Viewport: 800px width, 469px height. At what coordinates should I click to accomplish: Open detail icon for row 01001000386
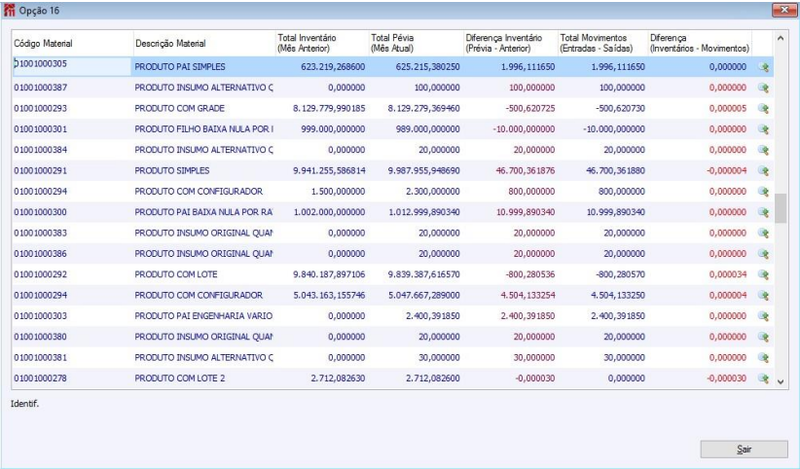tap(763, 254)
